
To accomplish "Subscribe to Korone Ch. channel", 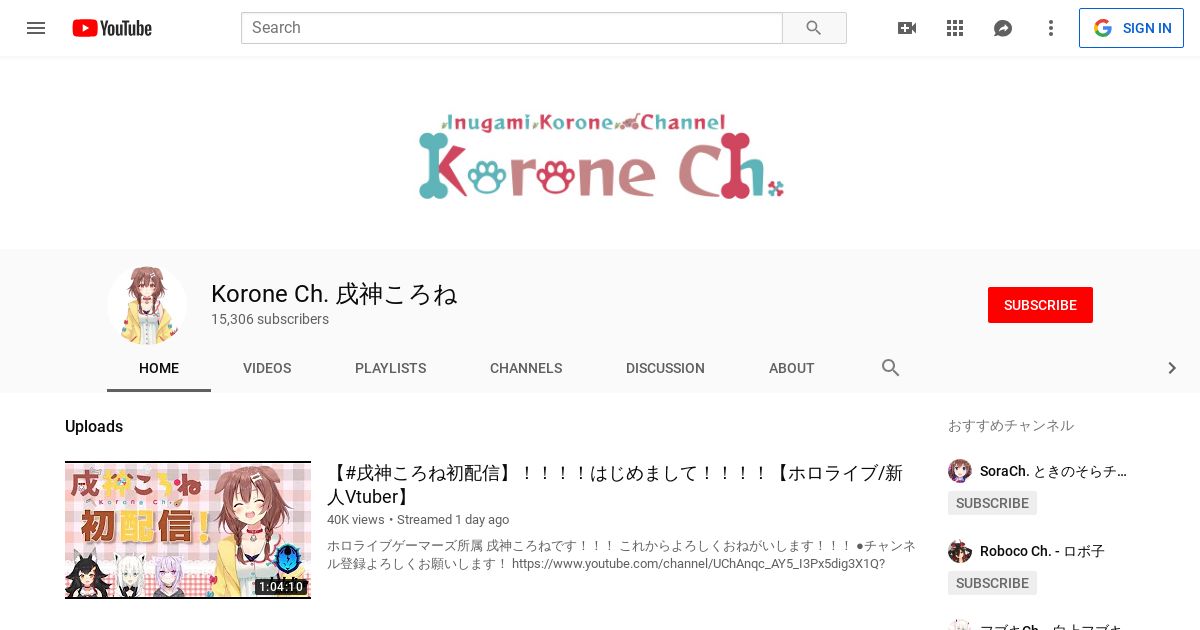I will pyautogui.click(x=1040, y=305).
